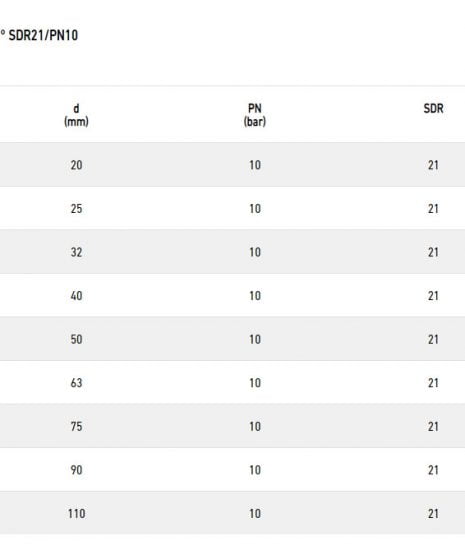Click diameter value 110 cell

point(76,514)
